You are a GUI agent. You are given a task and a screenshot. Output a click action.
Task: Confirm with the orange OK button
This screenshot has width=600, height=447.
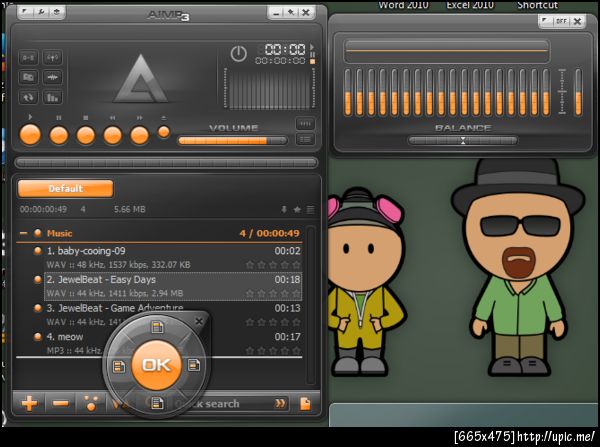click(157, 365)
